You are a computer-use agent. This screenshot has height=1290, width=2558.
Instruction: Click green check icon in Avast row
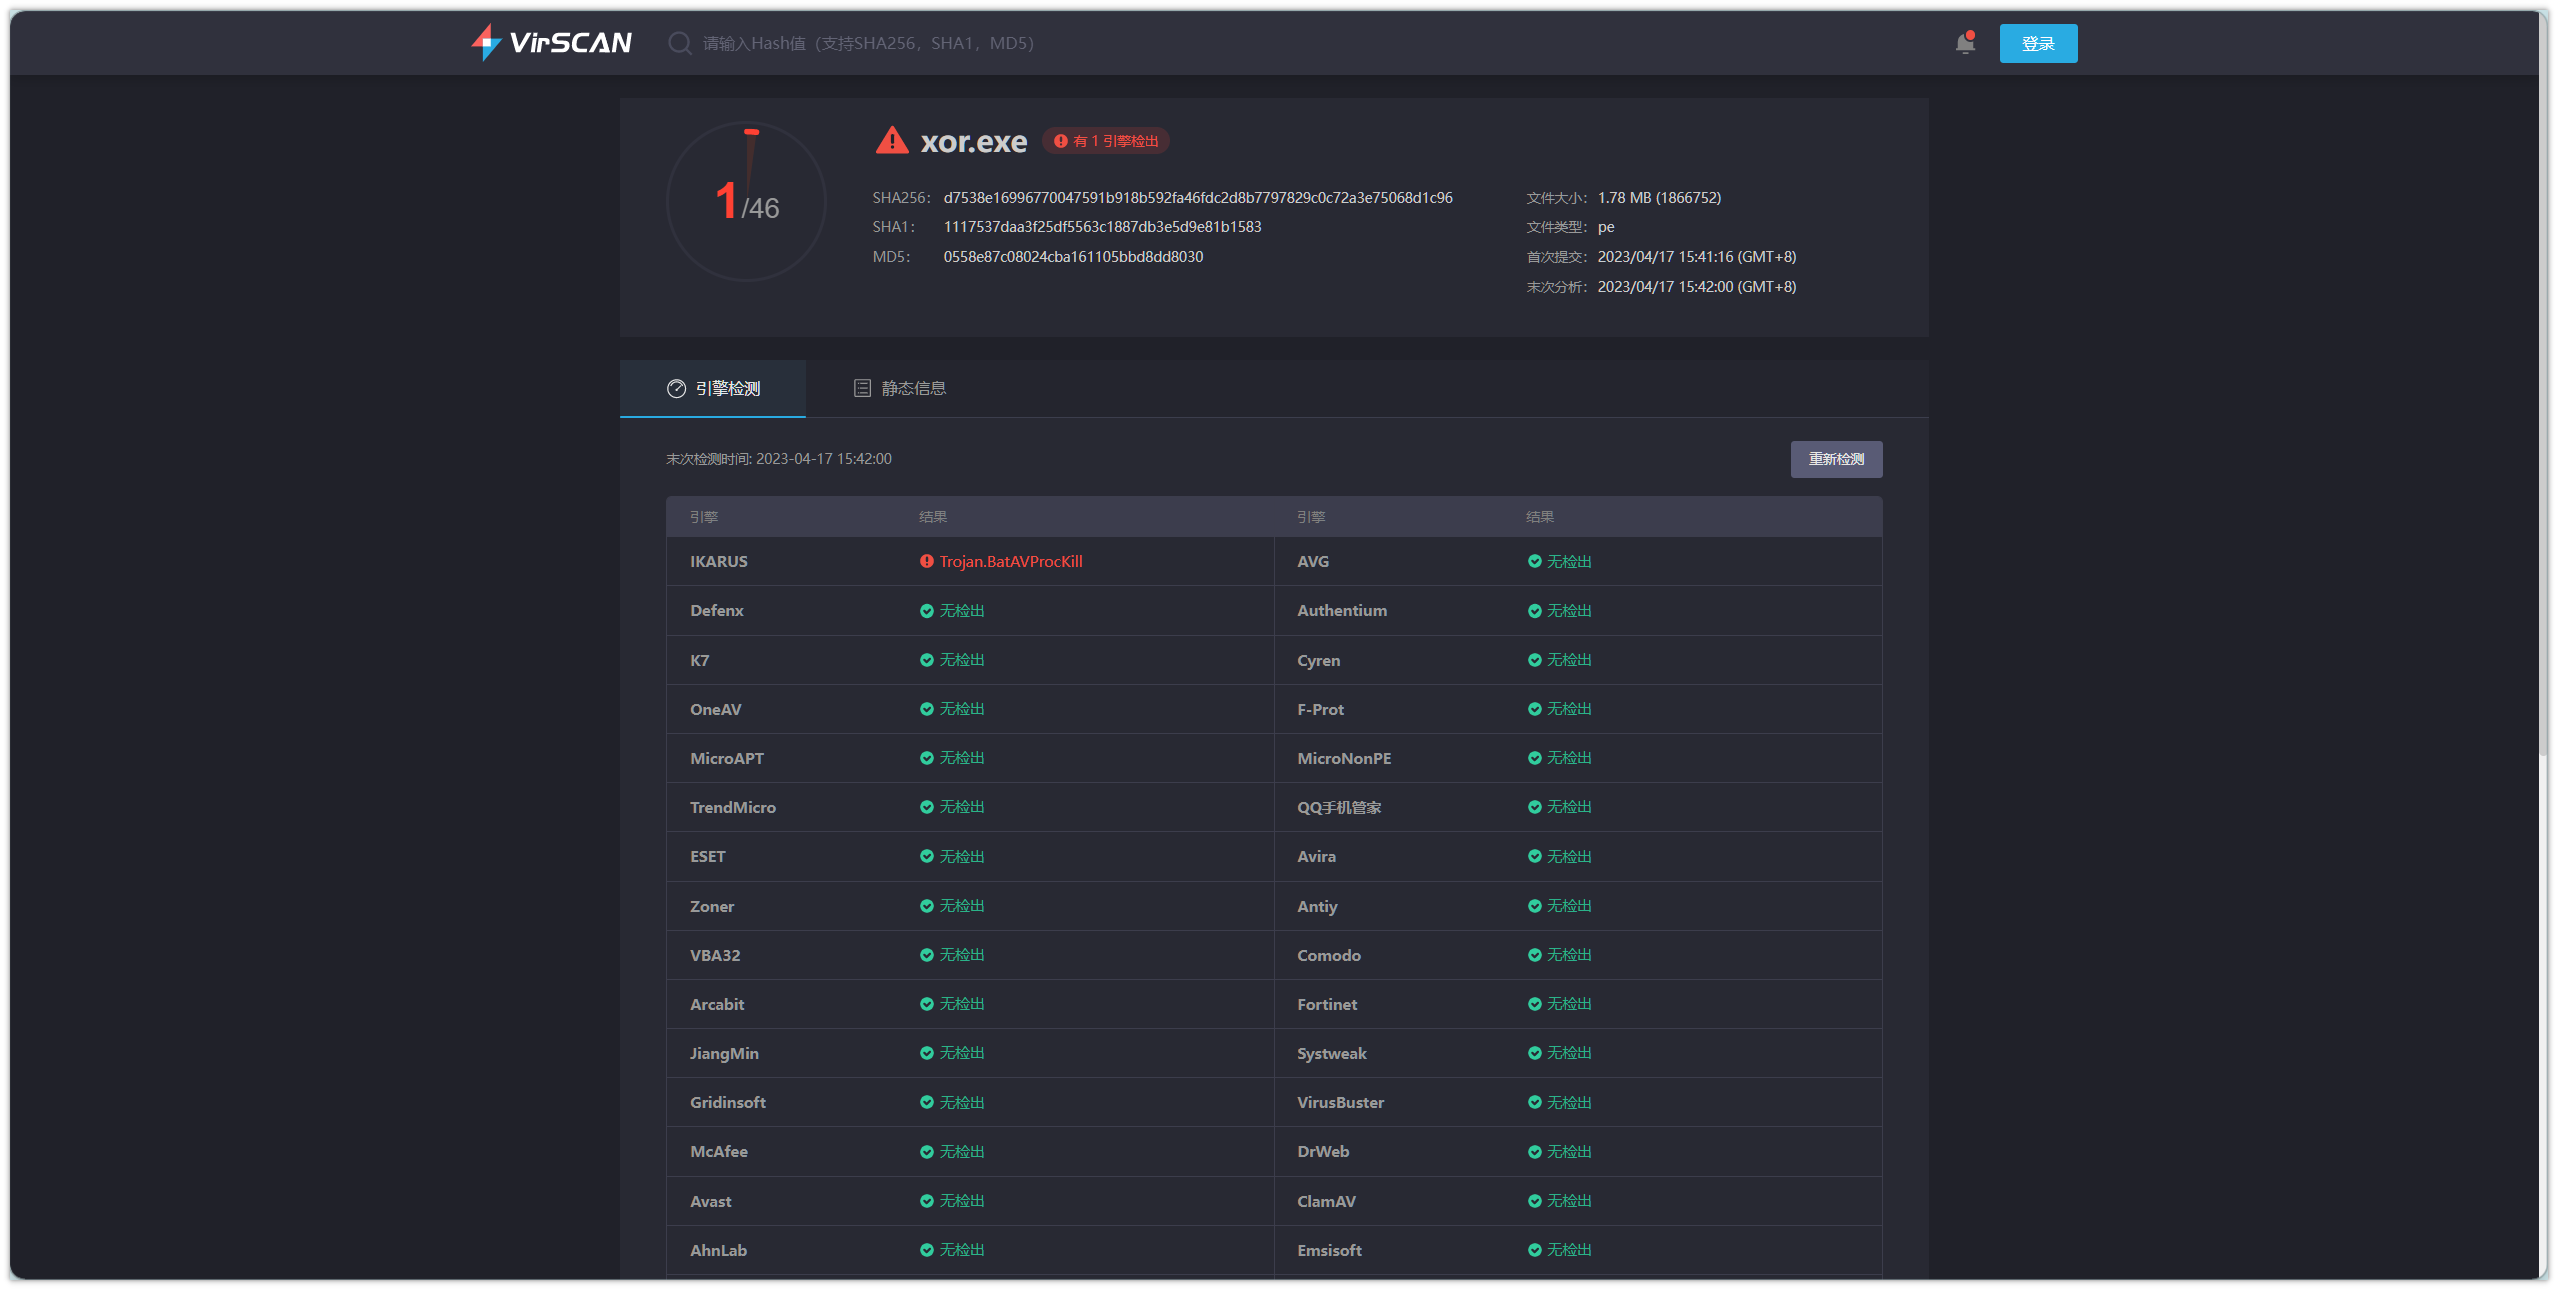pos(926,1201)
